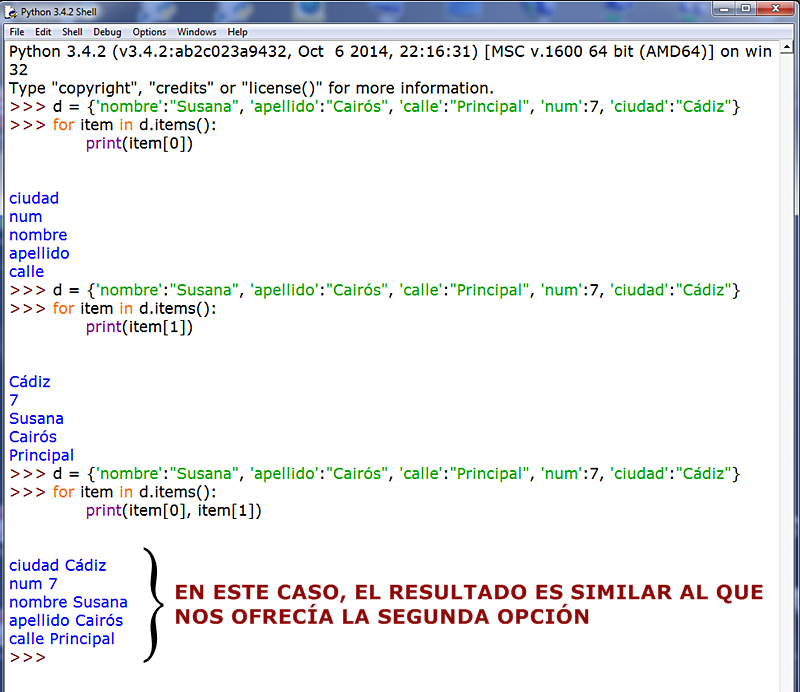Viewport: 800px width, 692px height.
Task: Click the Python logo icon in the title bar
Action: pyautogui.click(x=10, y=12)
